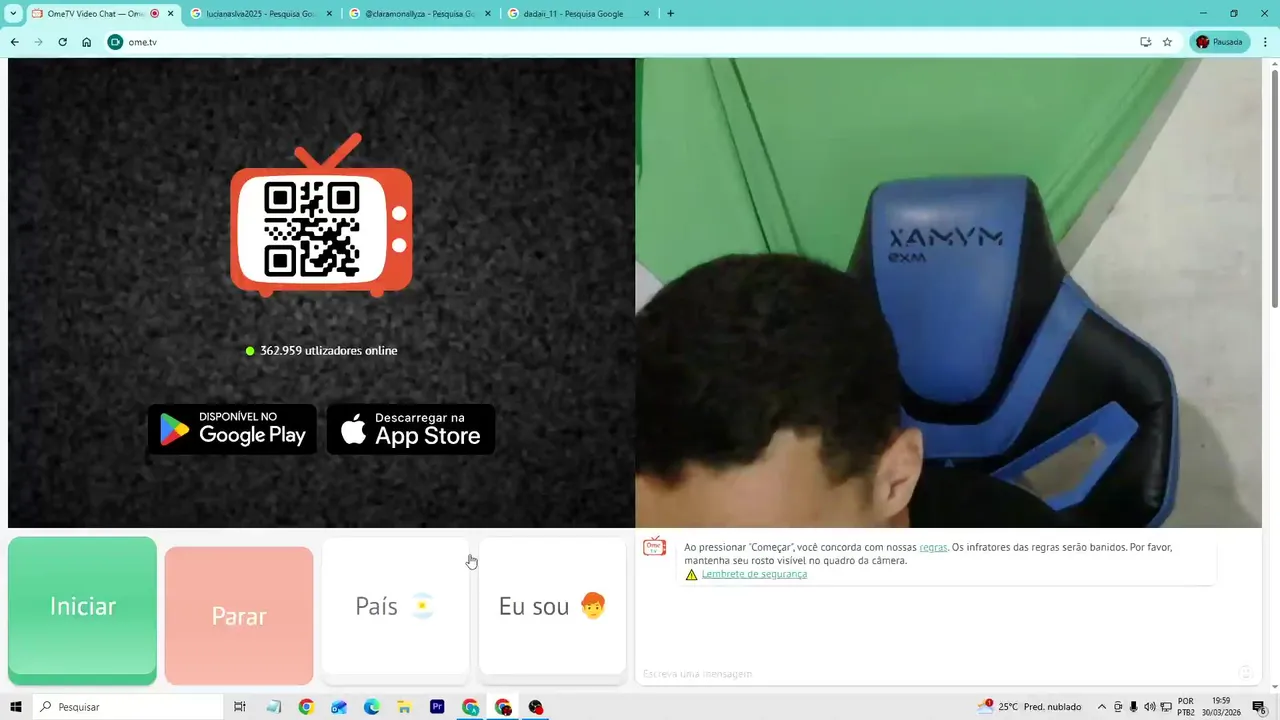Click the install app icon in address bar
Image resolution: width=1280 pixels, height=720 pixels.
1145,42
